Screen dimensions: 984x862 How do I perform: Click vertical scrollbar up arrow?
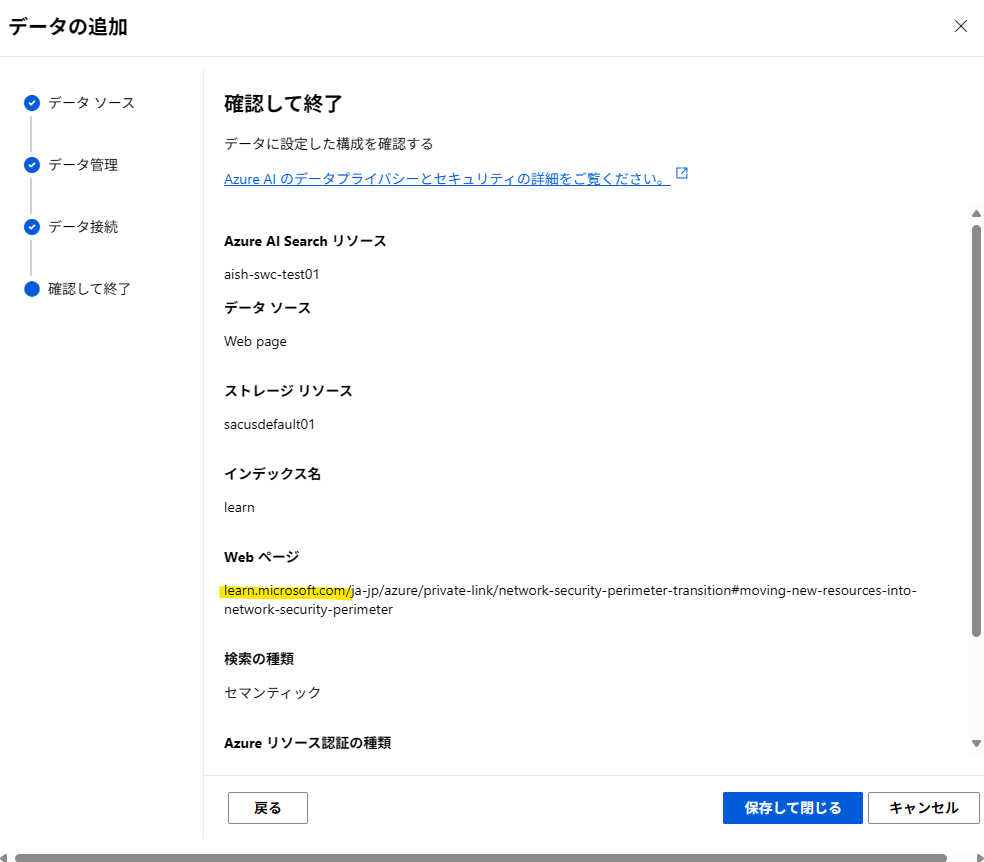976,214
